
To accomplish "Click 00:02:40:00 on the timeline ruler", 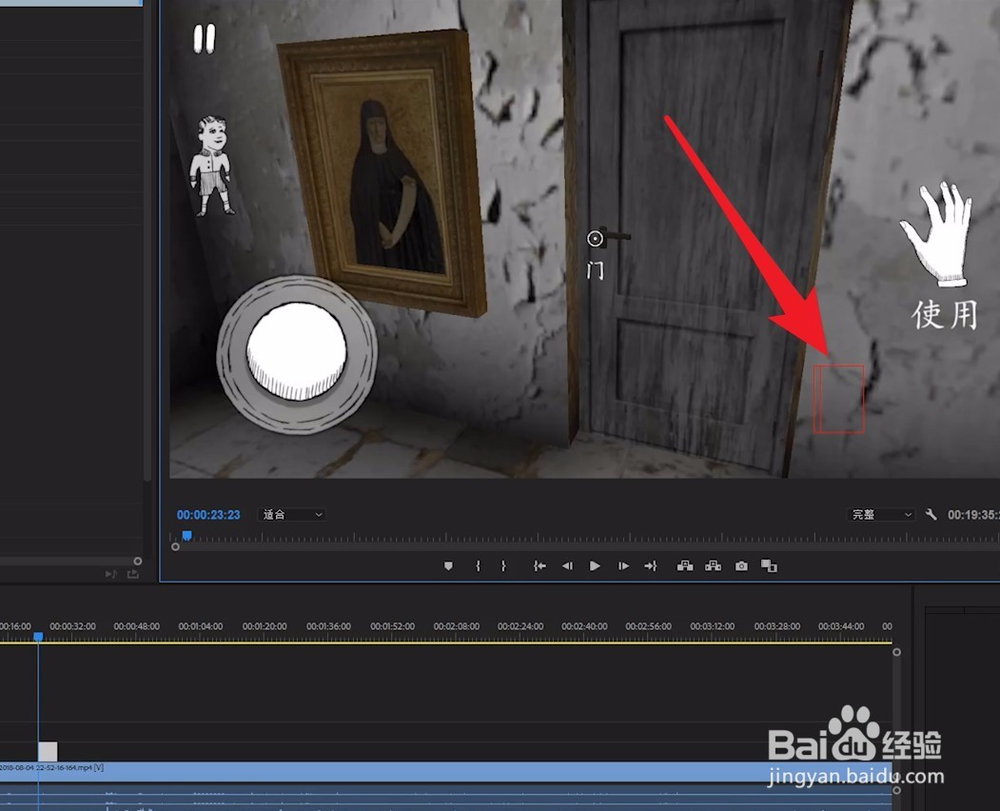I will pyautogui.click(x=584, y=627).
